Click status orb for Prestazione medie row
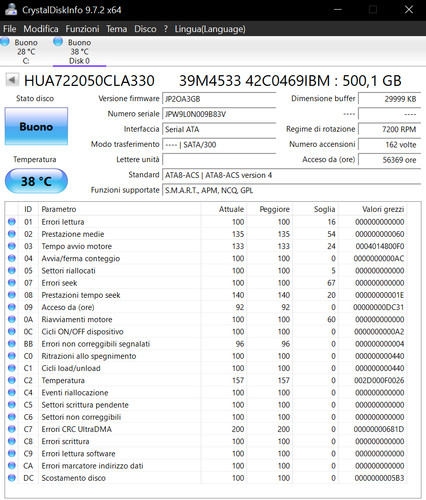 [12, 234]
